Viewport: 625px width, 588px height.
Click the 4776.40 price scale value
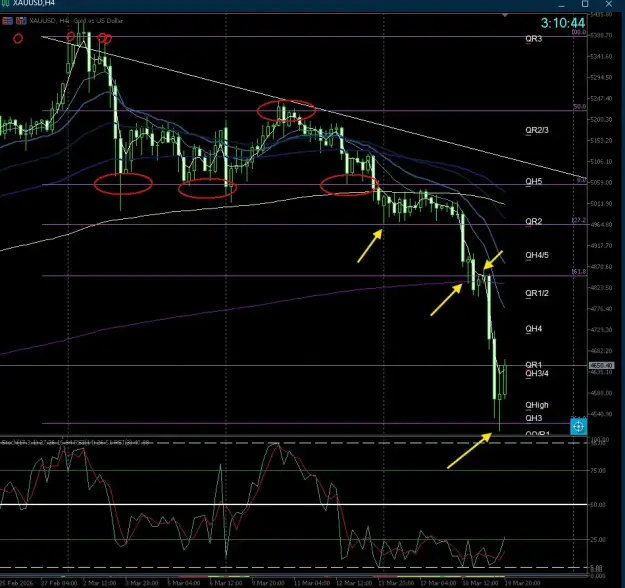601,309
